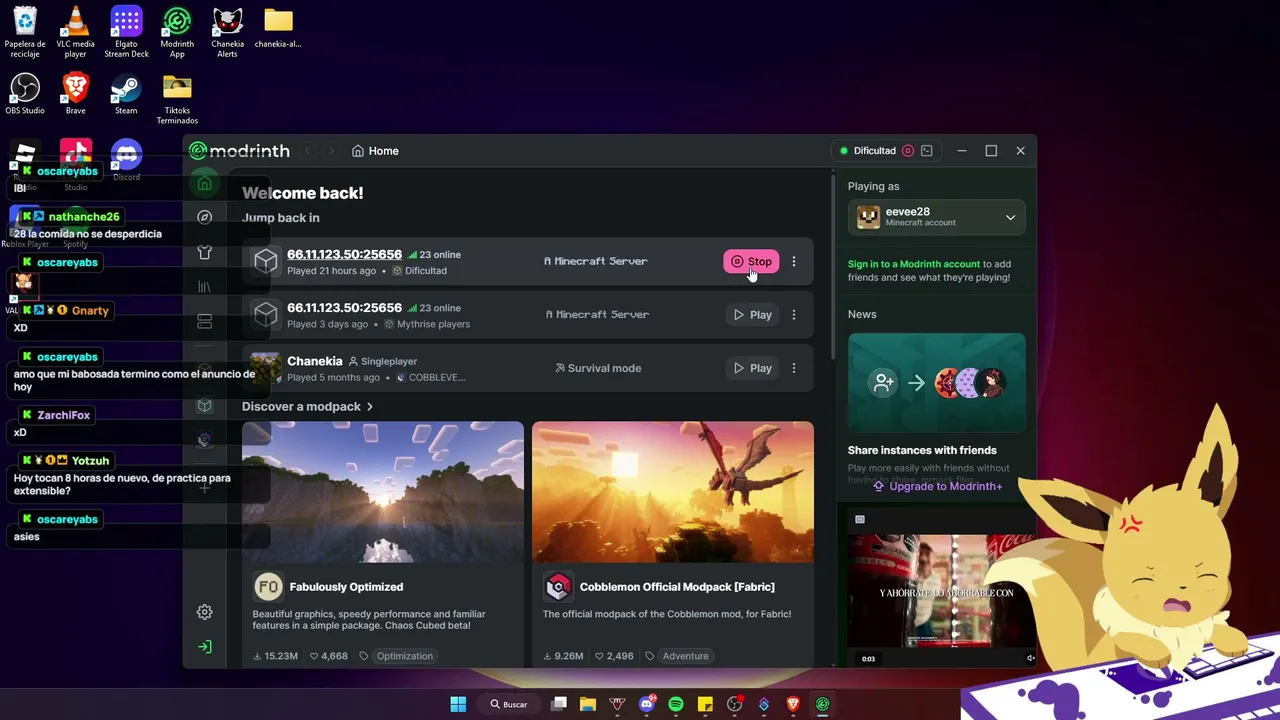Open the Tiktoks Terminados desktop folder
The image size is (1280, 720).
pyautogui.click(x=177, y=99)
